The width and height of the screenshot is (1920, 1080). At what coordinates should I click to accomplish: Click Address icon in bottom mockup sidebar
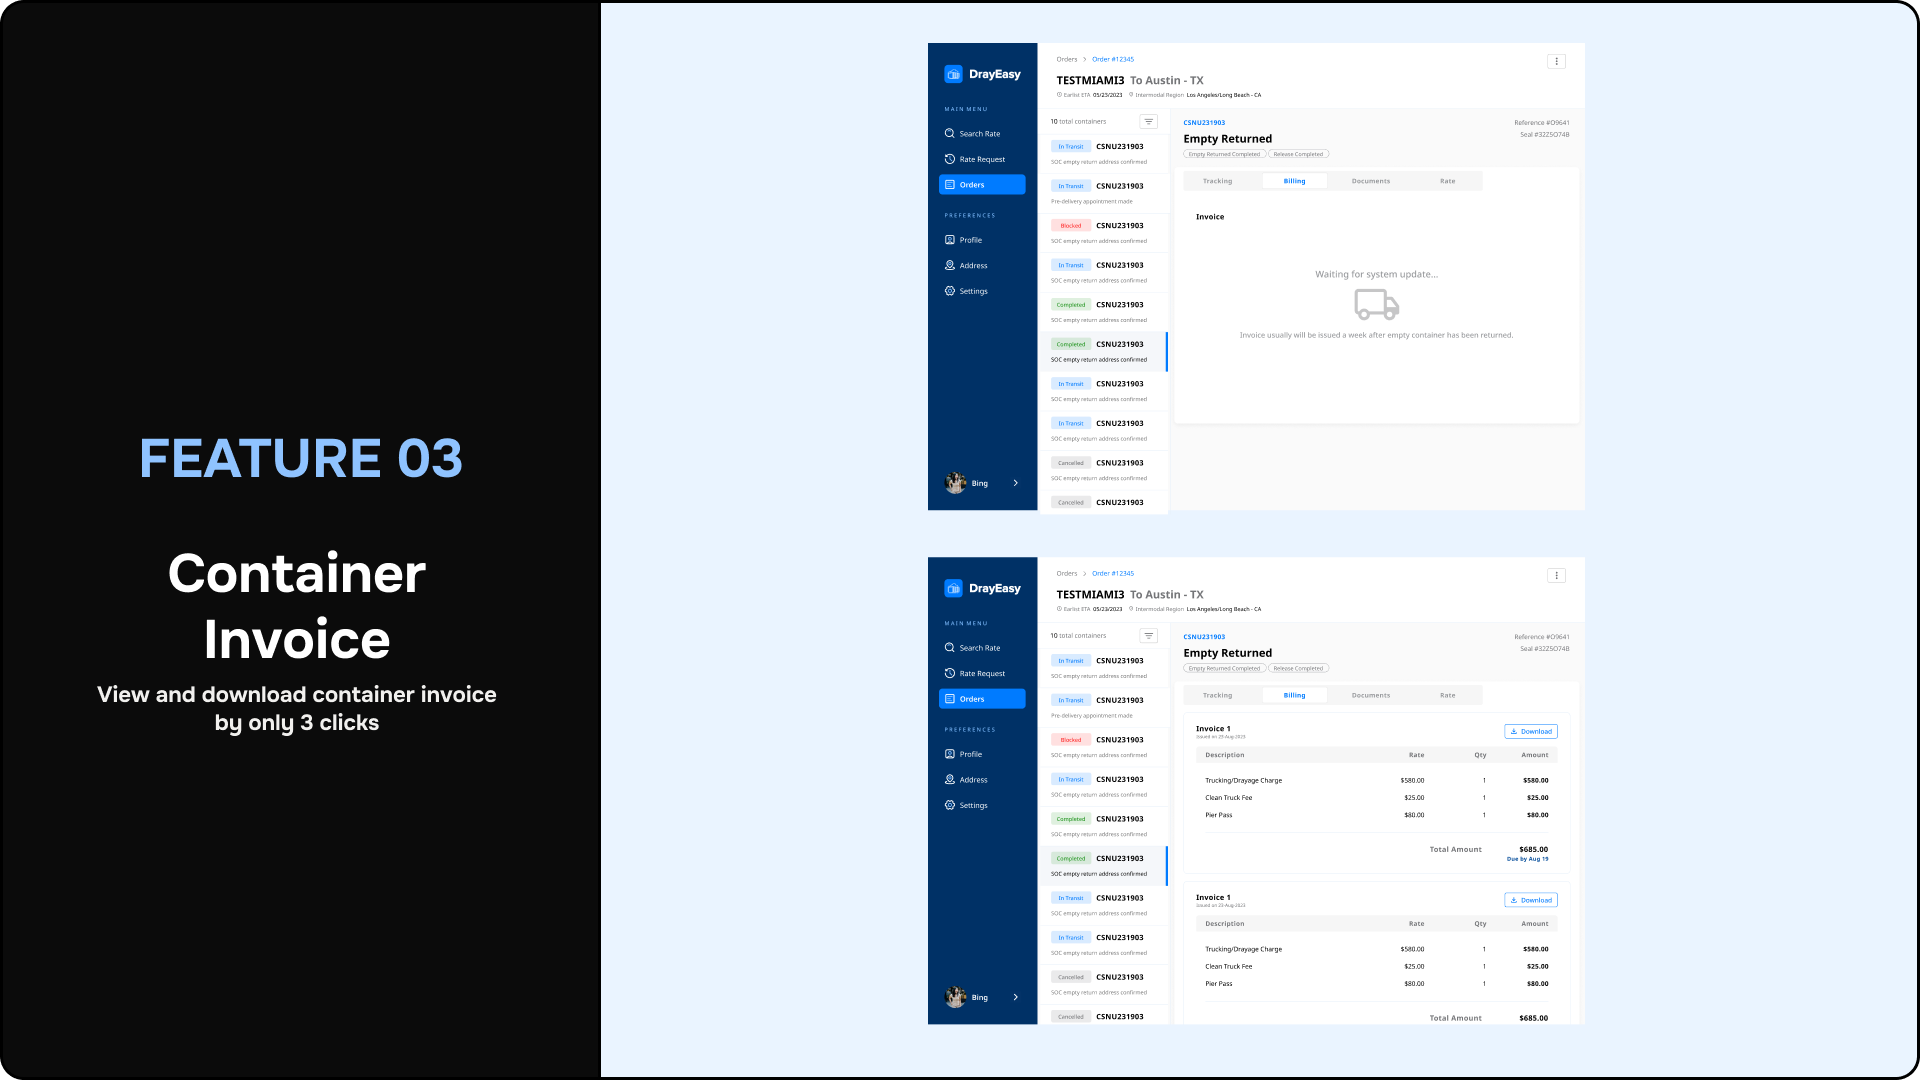click(949, 780)
